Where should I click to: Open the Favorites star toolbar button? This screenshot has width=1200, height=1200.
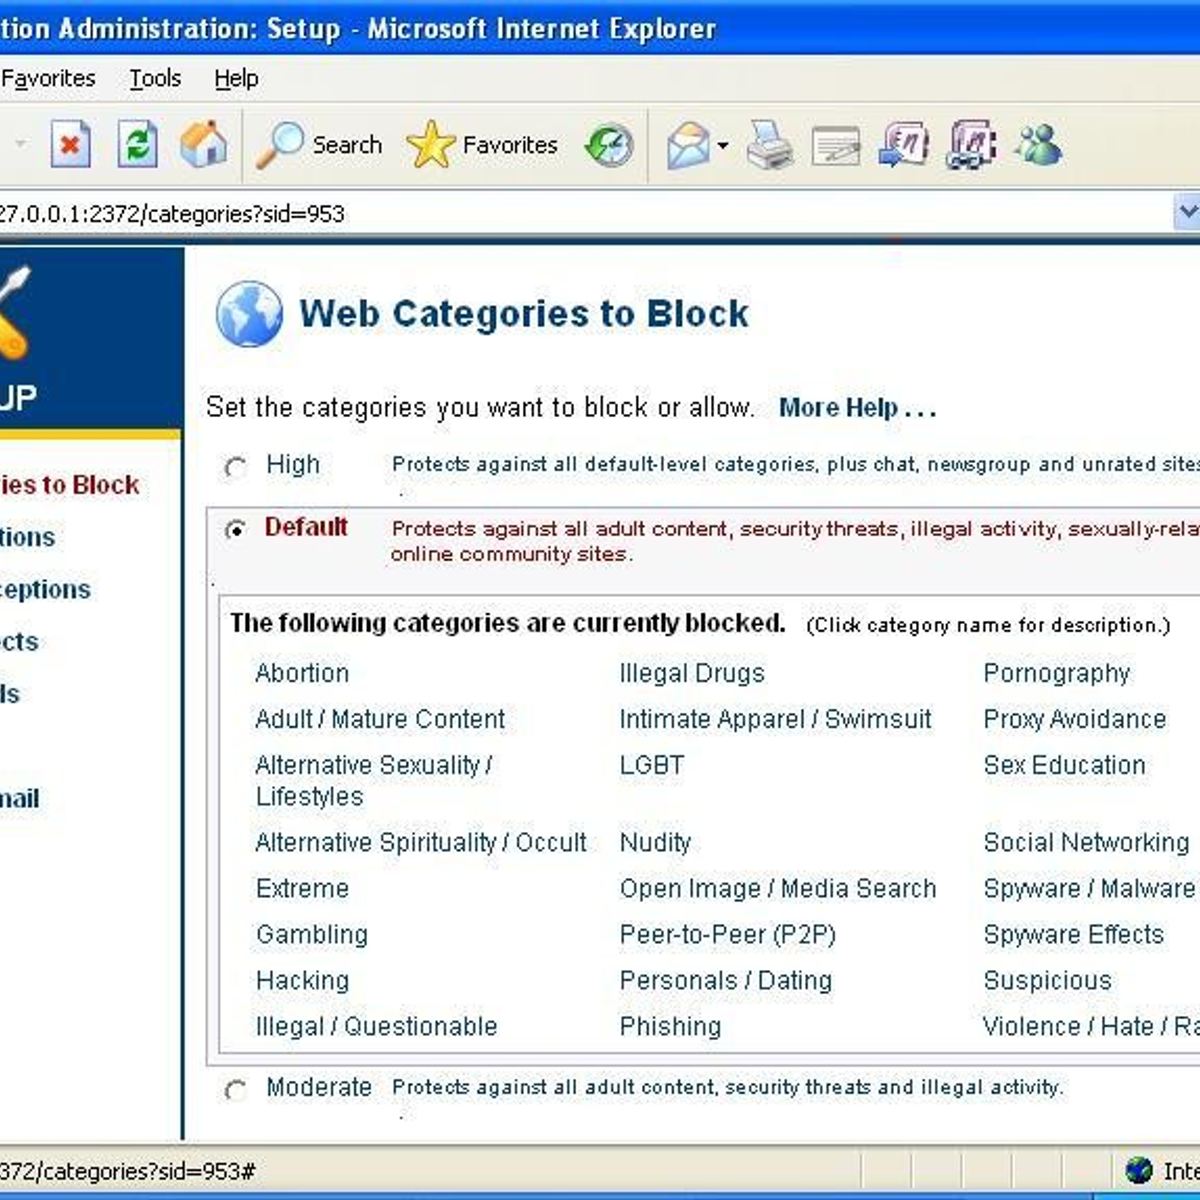pos(482,146)
